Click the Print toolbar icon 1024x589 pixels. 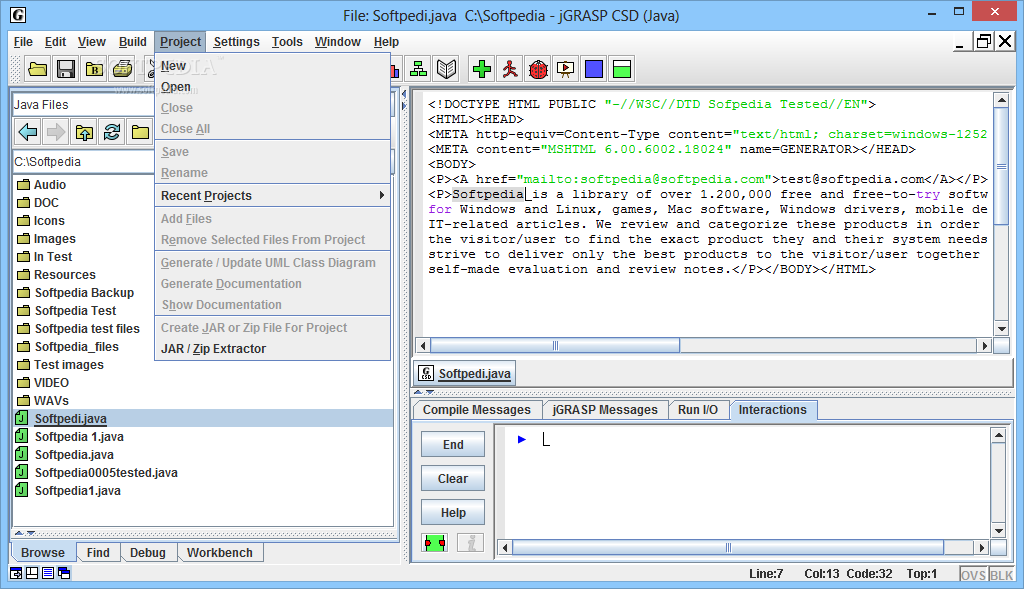pos(122,69)
